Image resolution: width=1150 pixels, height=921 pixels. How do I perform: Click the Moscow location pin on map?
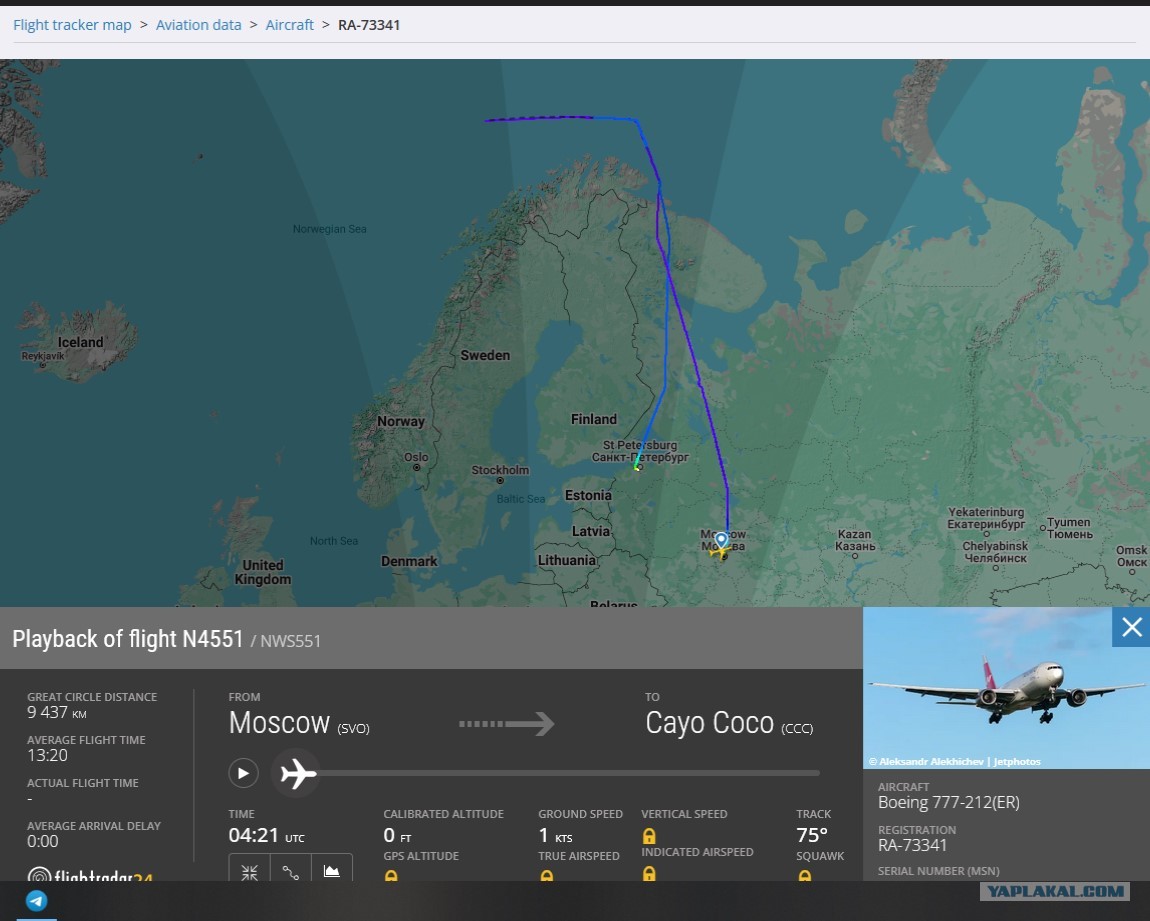coord(721,540)
